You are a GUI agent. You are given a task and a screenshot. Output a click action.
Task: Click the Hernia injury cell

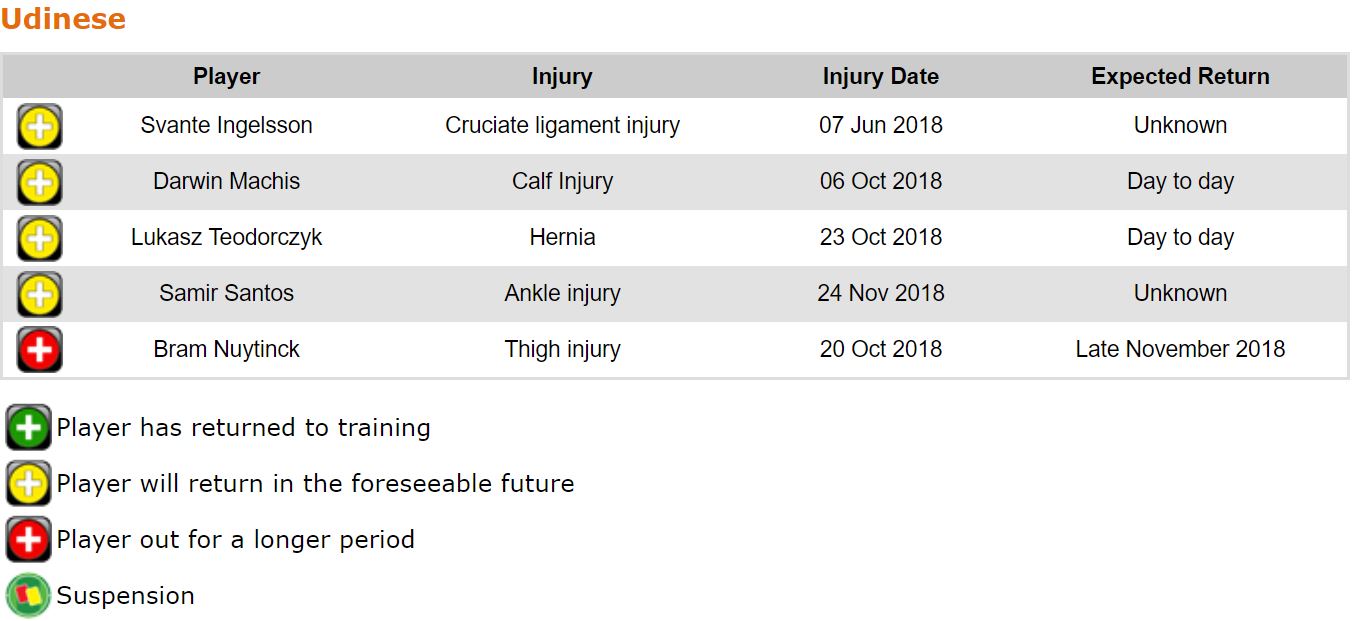[562, 238]
